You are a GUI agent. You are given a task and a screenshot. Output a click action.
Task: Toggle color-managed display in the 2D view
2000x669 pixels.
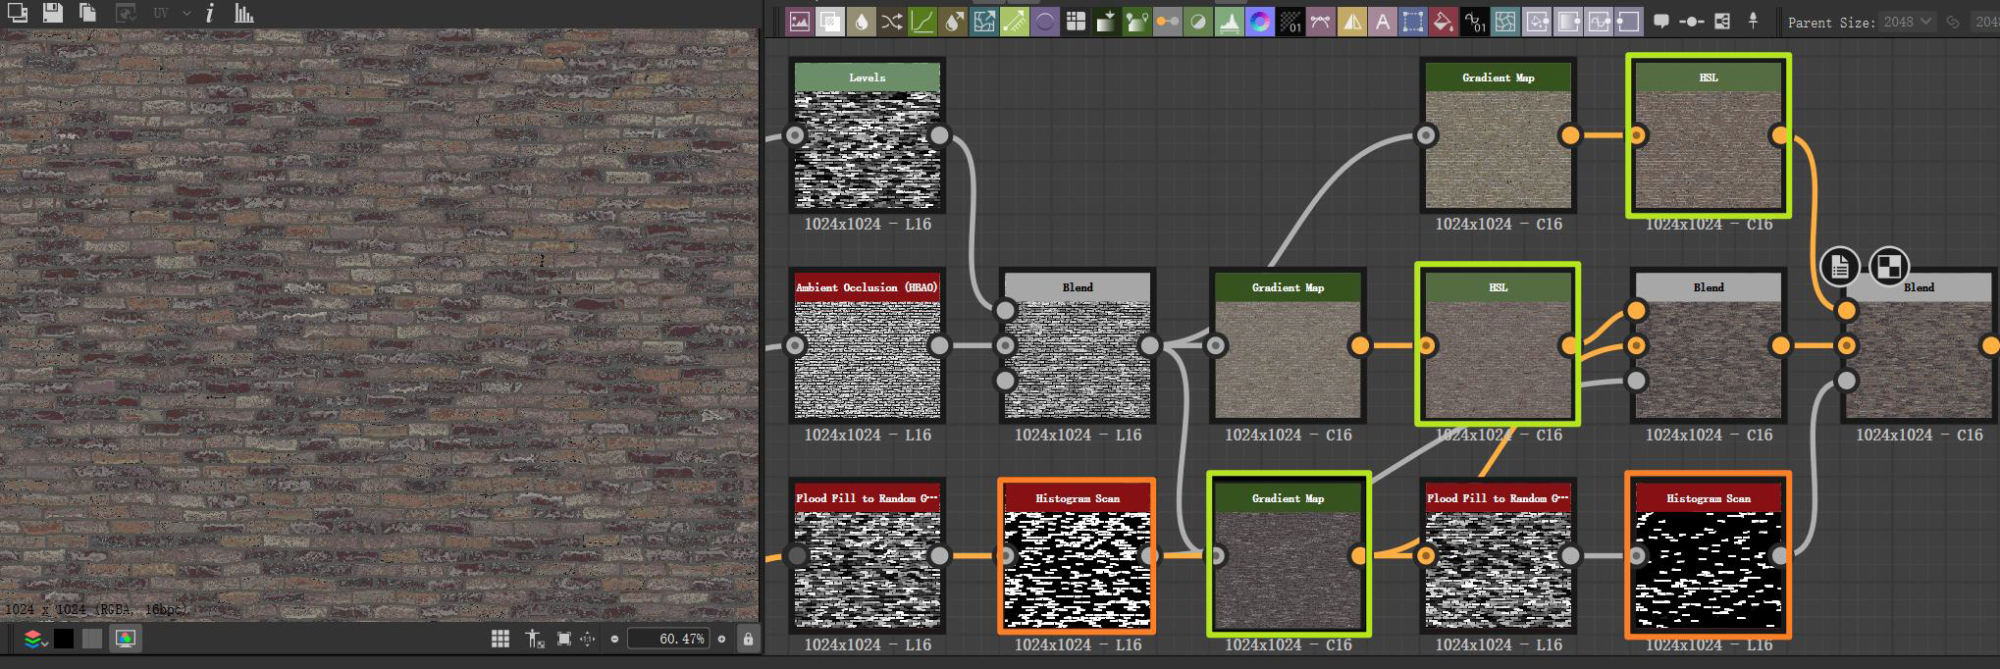126,639
